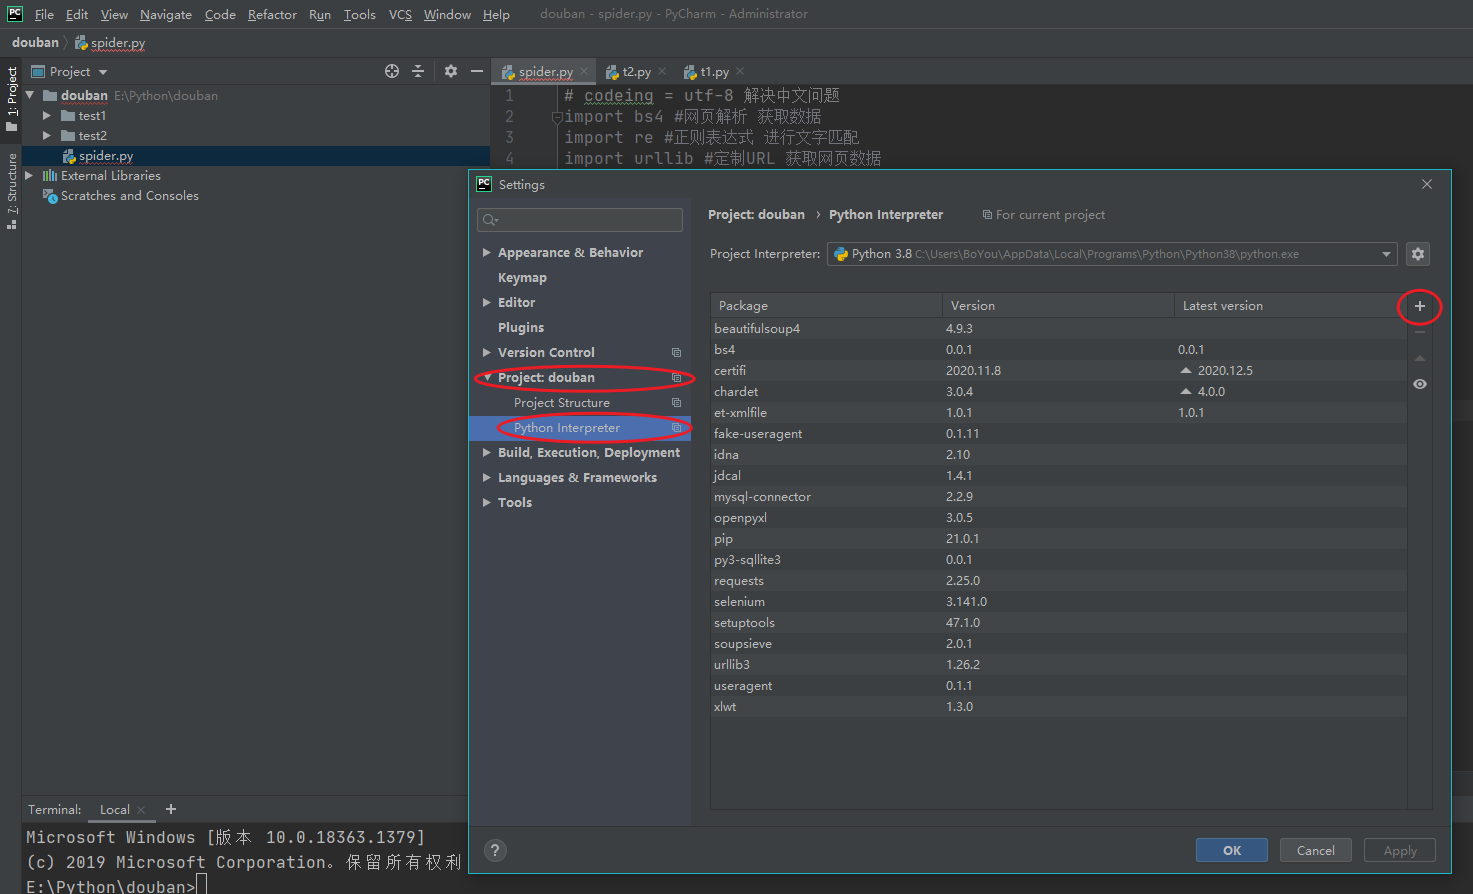Expand the test2 folder
1473x894 pixels.
coord(46,136)
